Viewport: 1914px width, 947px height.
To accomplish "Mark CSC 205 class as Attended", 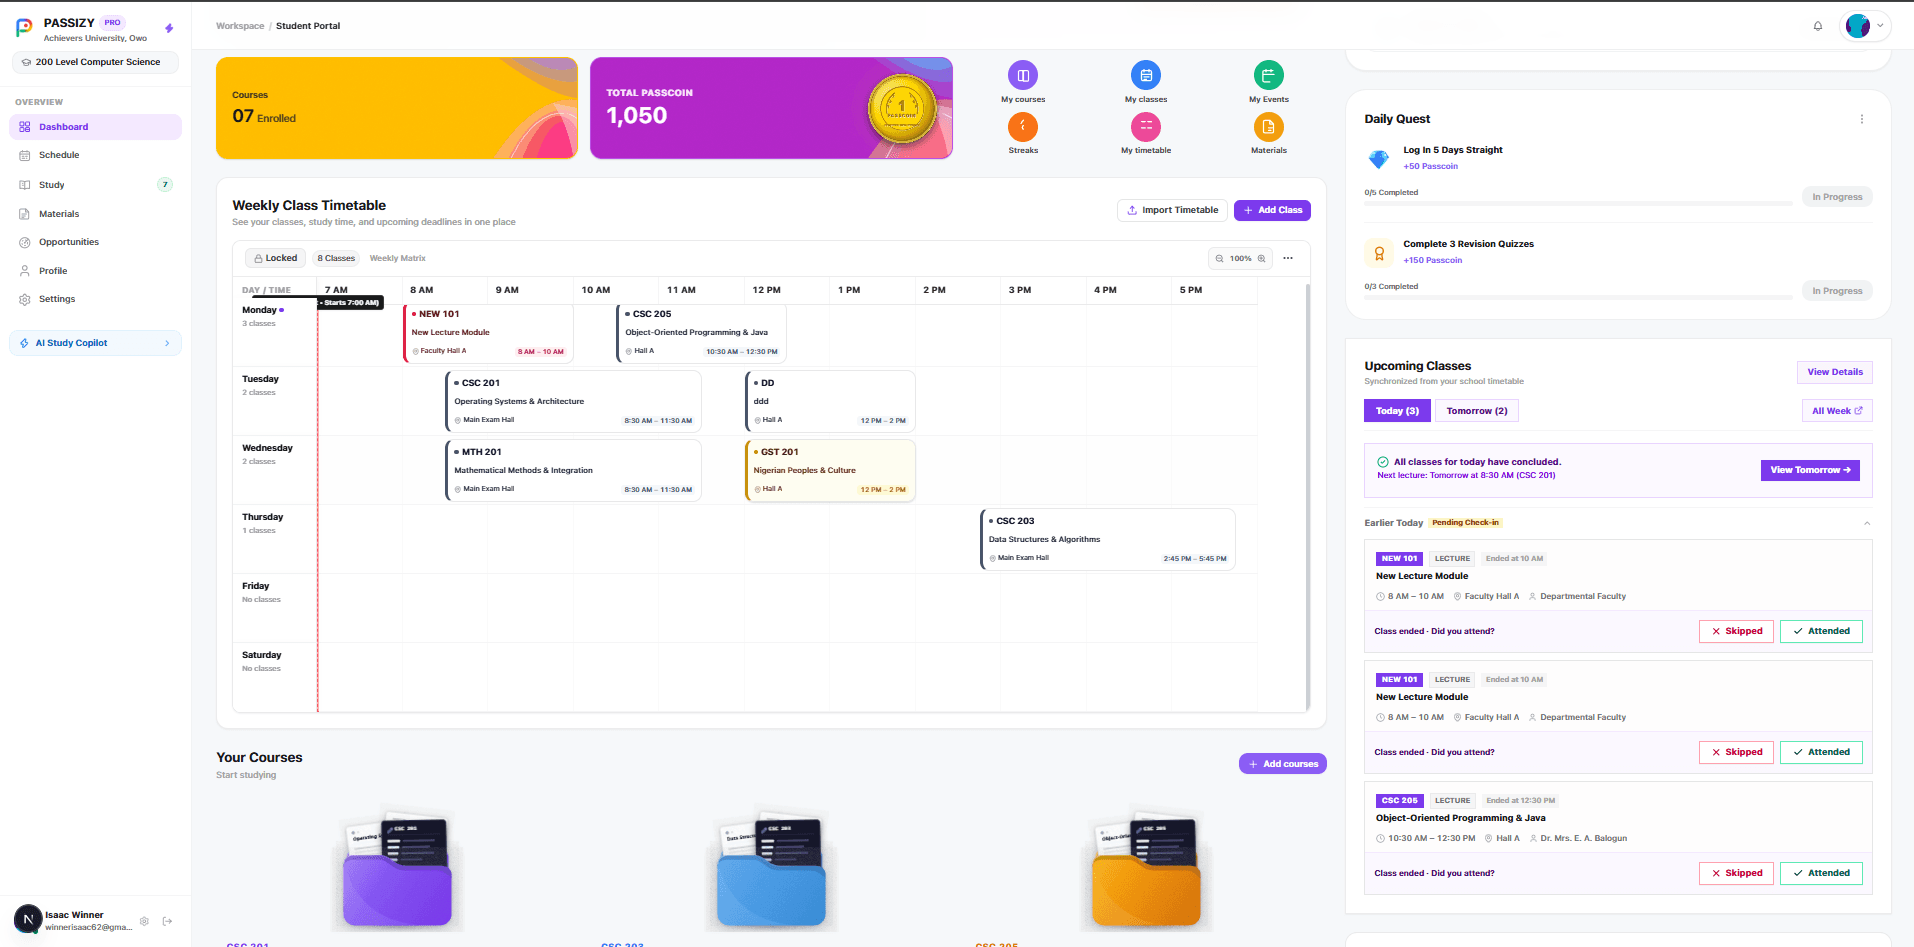I will tap(1821, 873).
